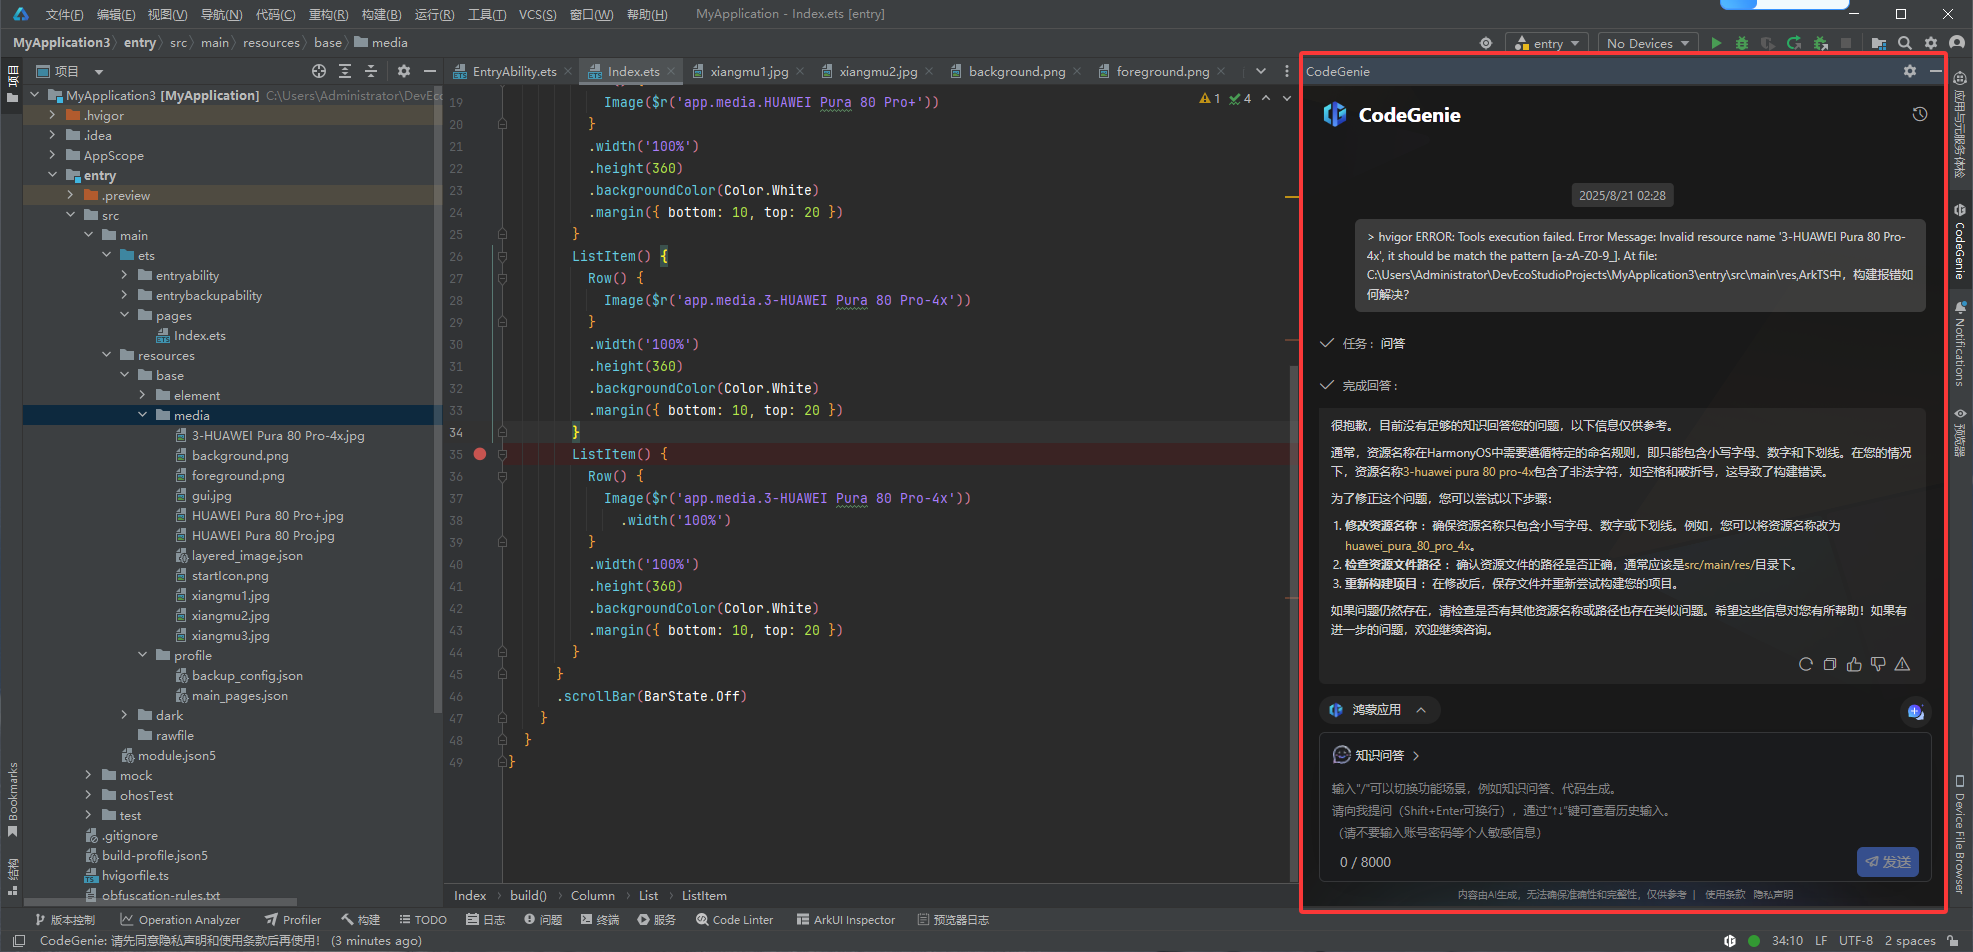Switch to the background.png tab
The image size is (1973, 952).
pyautogui.click(x=1017, y=71)
